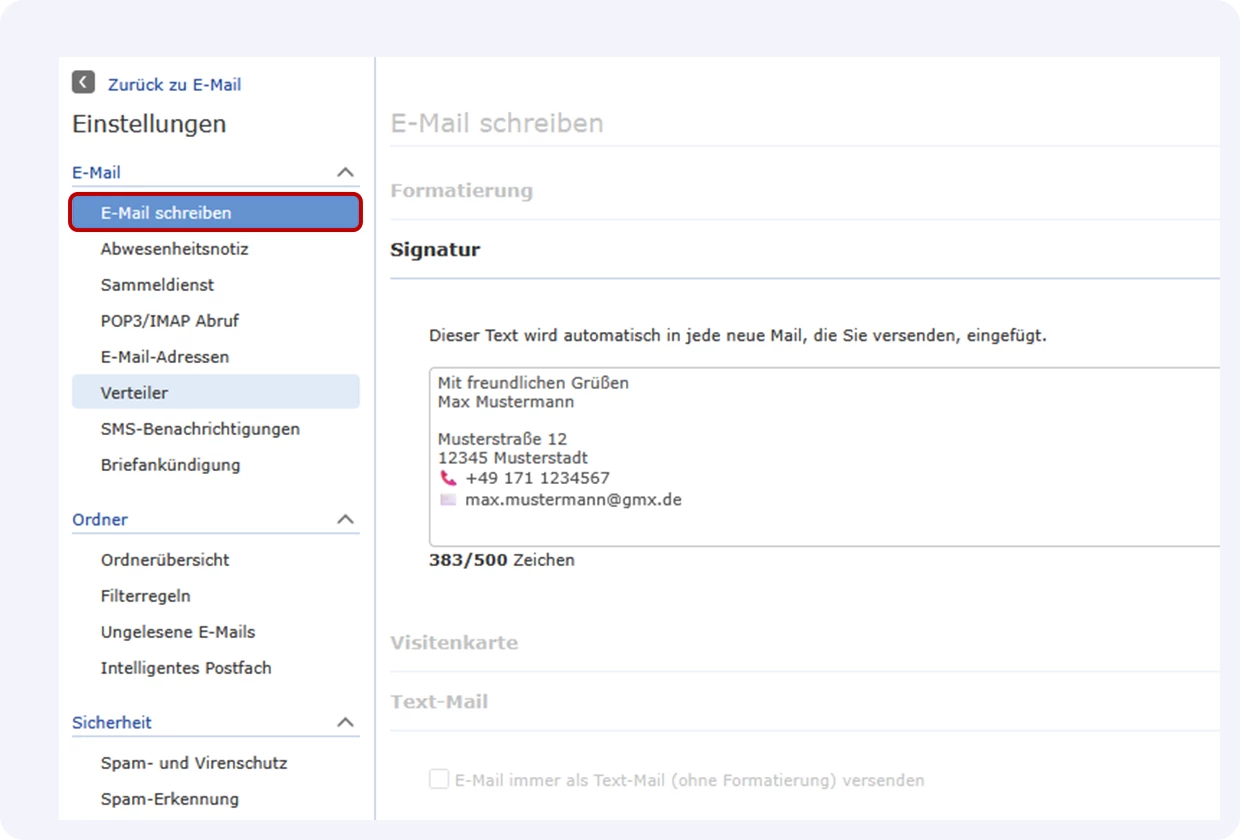1240x840 pixels.
Task: Select Abwesenheitsnotiz in the sidebar
Action: coord(165,248)
